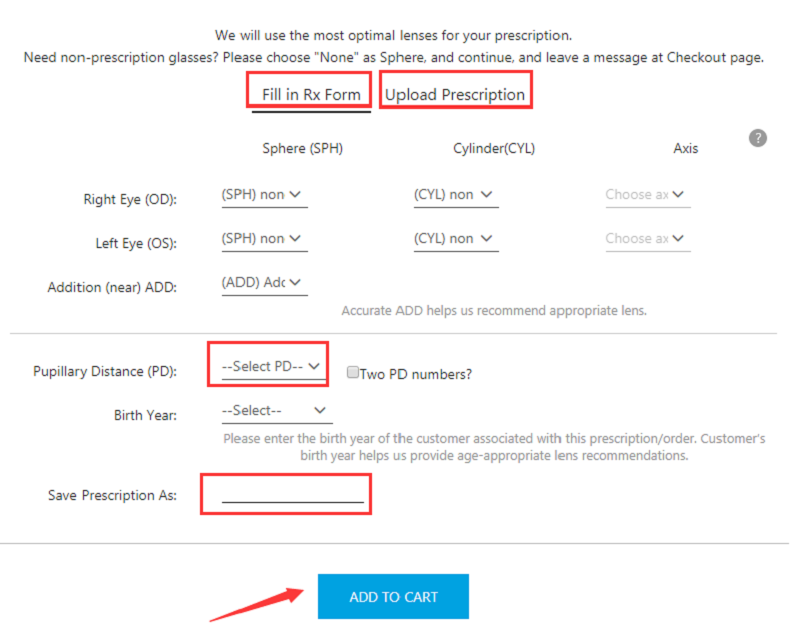
Task: Click the ADD dropdown chevron arrow
Action: click(295, 282)
